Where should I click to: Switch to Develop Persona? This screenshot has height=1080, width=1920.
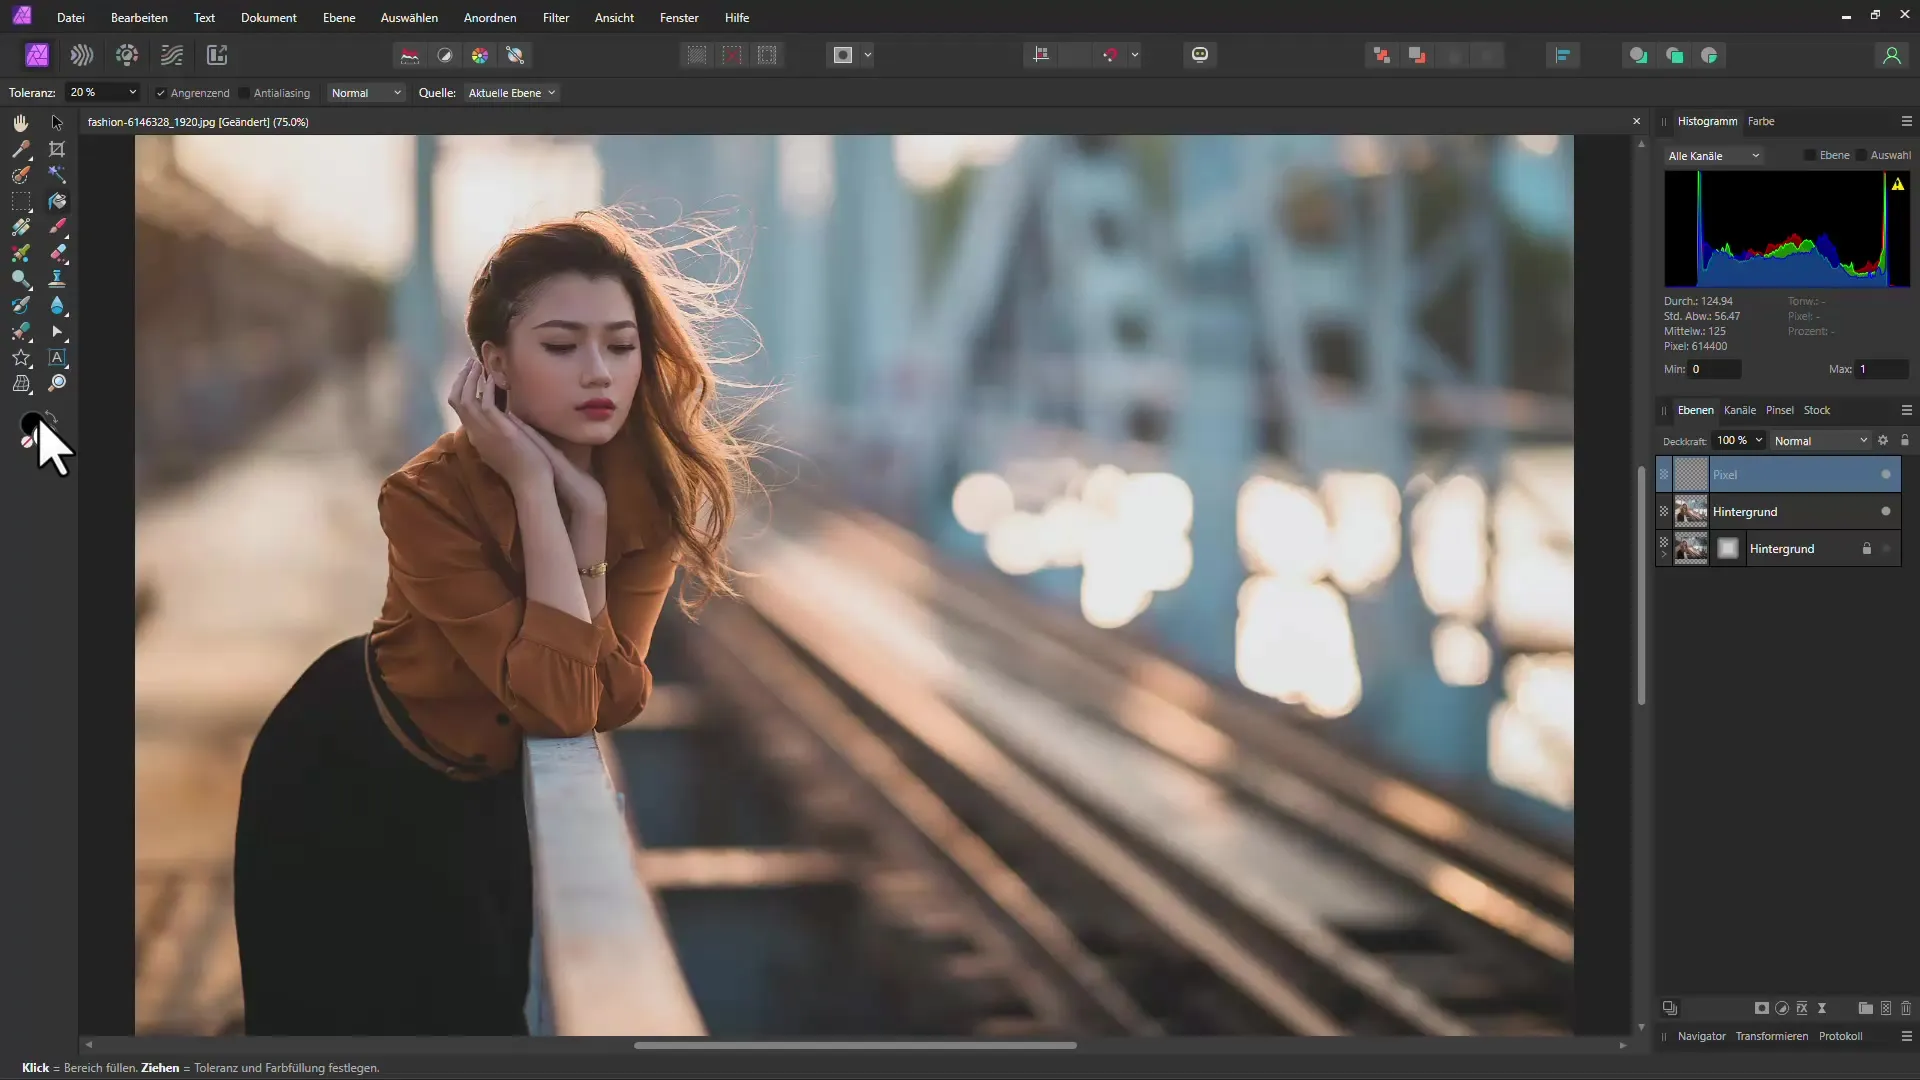point(127,55)
